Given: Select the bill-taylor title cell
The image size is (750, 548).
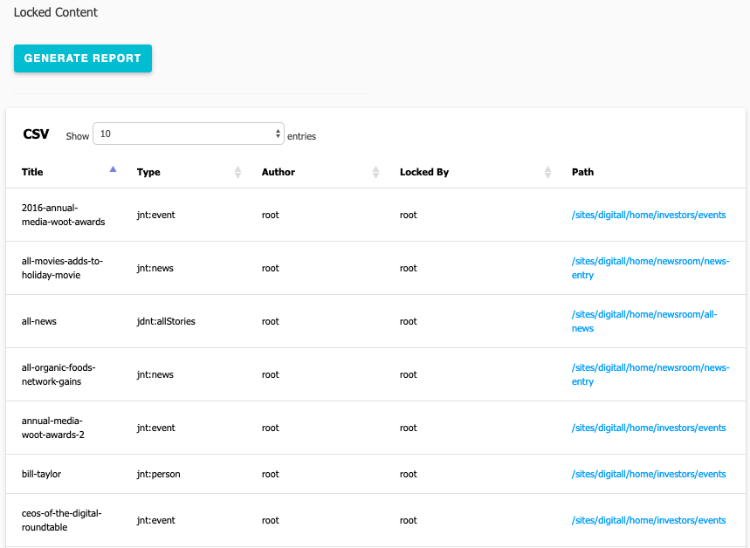Looking at the screenshot, I should coord(41,474).
